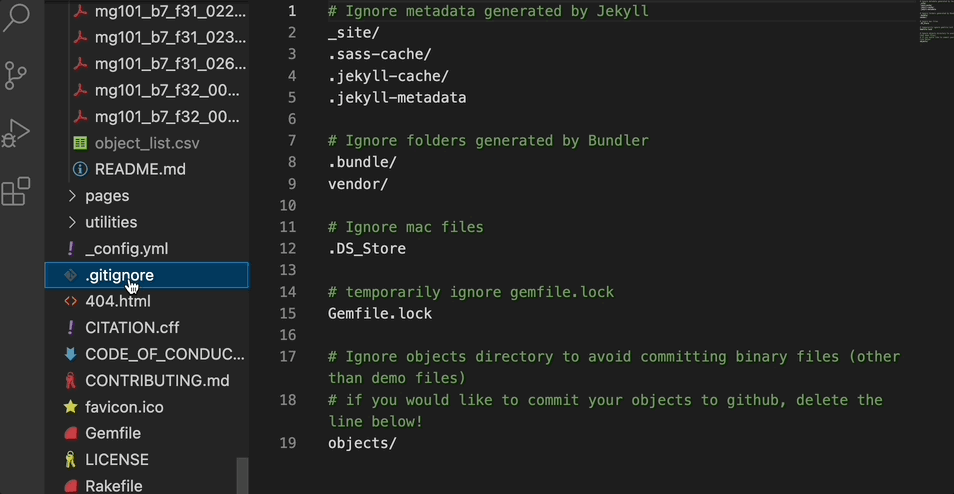
Task: Click the red ribbon icon of CONTRIBUTING.md
Action: click(71, 381)
